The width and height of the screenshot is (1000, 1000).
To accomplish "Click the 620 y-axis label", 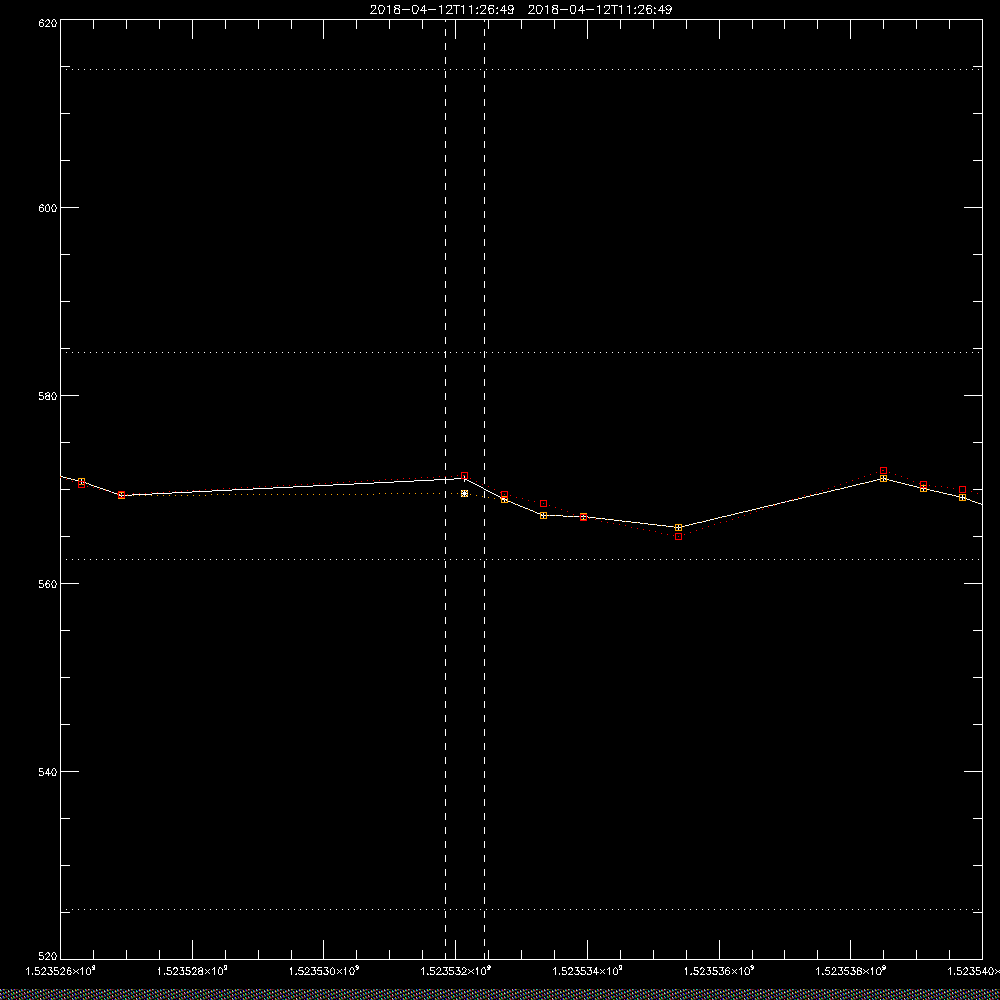I will click(x=48, y=24).
